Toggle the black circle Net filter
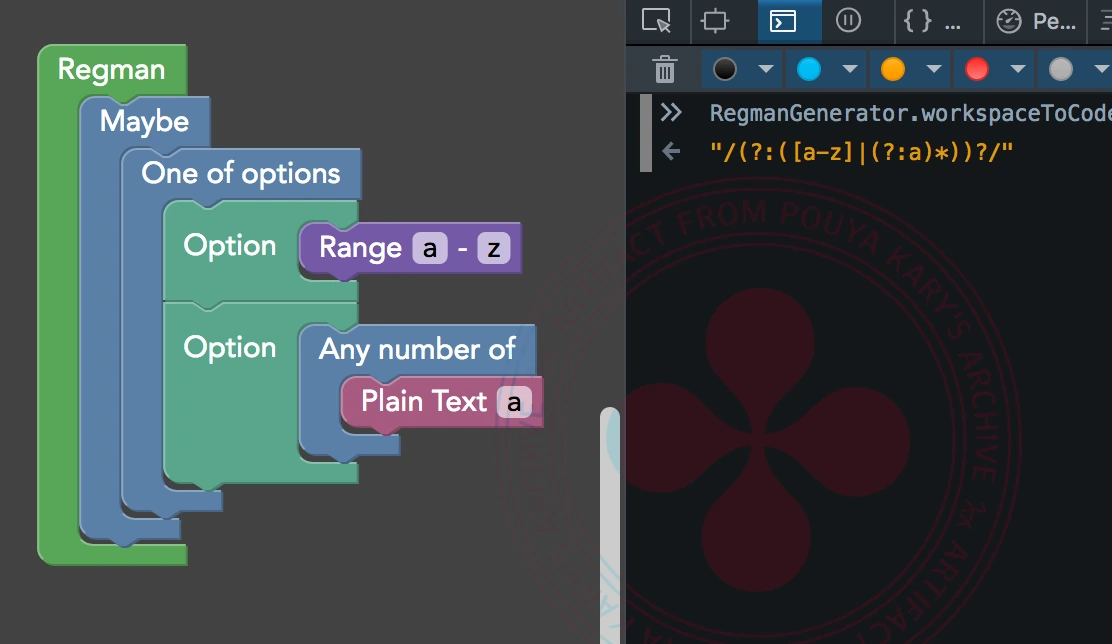This screenshot has width=1112, height=644. [x=726, y=69]
